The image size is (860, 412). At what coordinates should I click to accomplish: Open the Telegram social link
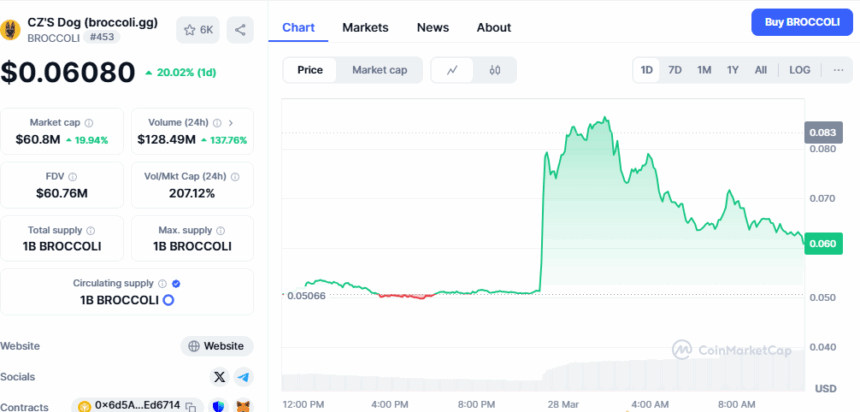(x=244, y=377)
